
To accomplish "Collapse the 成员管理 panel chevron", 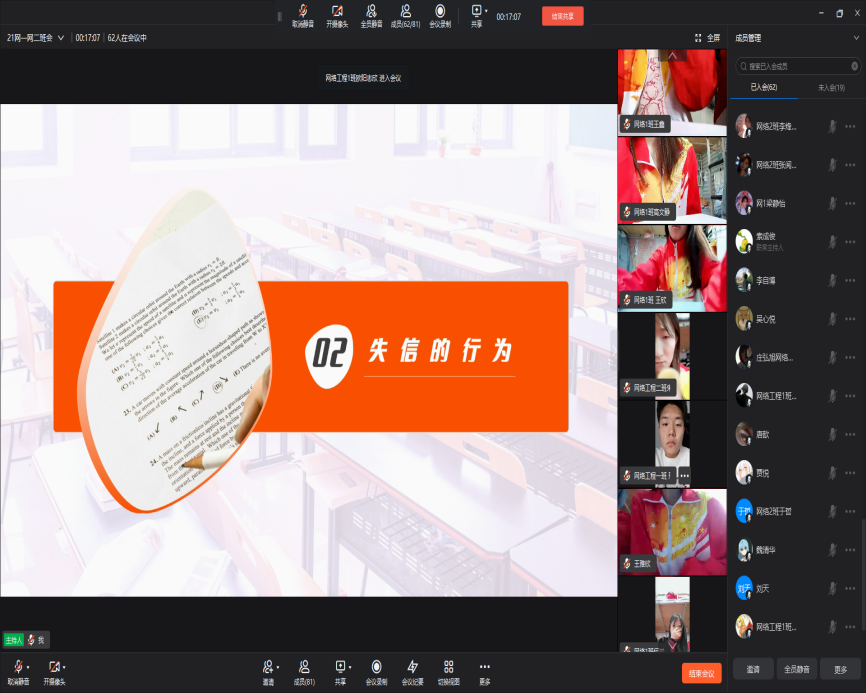I will [856, 38].
